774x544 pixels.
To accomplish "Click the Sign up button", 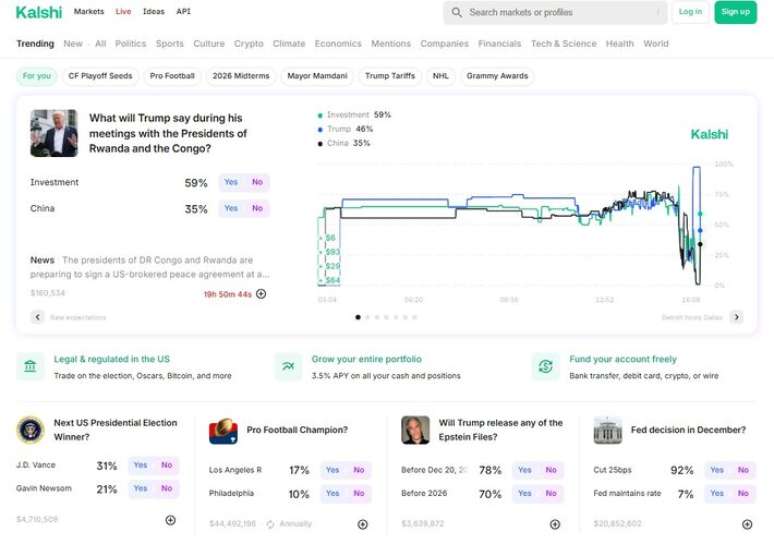I will [735, 12].
